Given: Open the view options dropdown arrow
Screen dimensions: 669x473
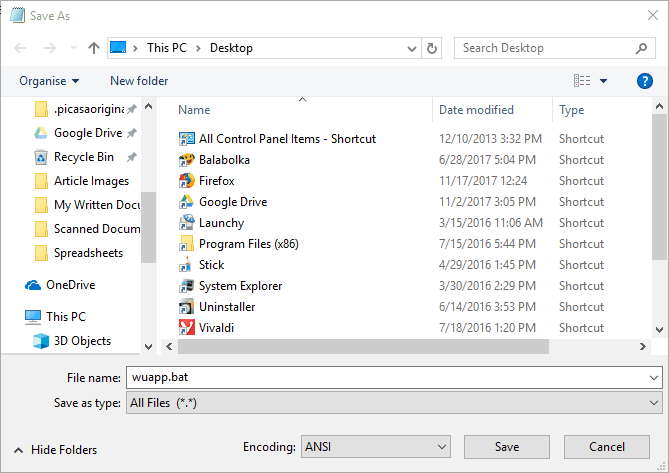Looking at the screenshot, I should (x=603, y=81).
